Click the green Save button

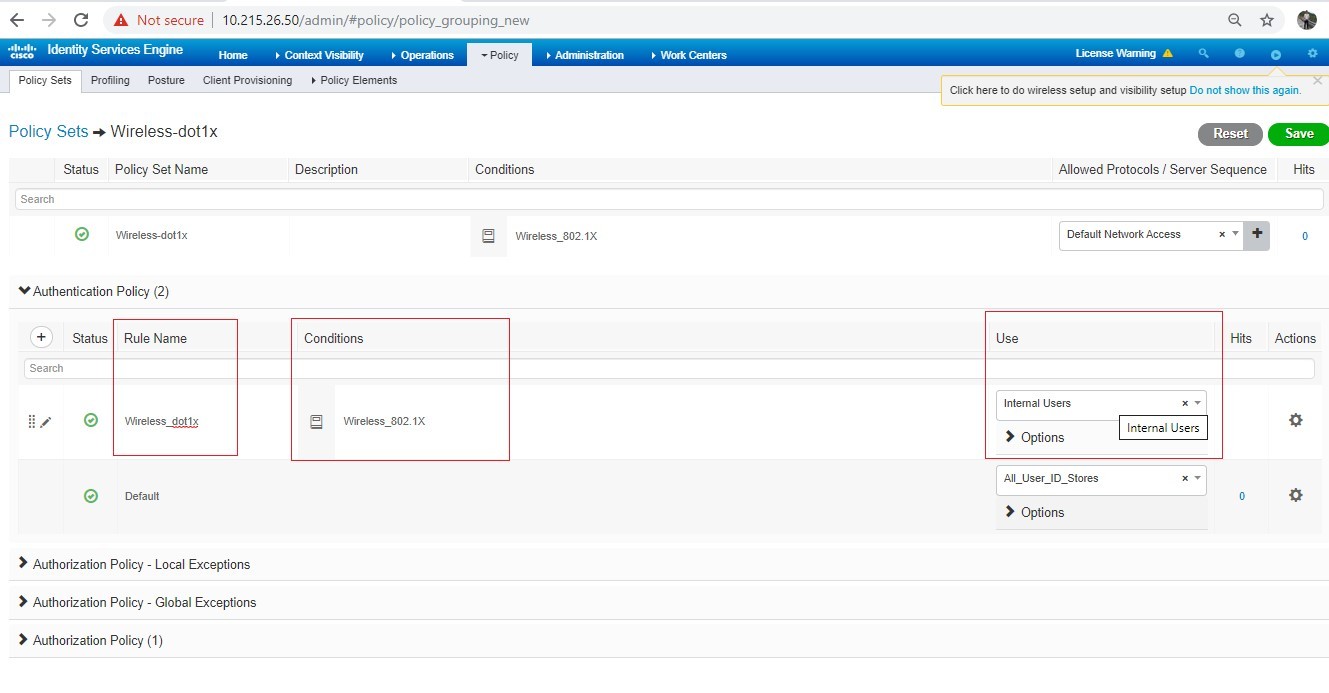point(1298,134)
